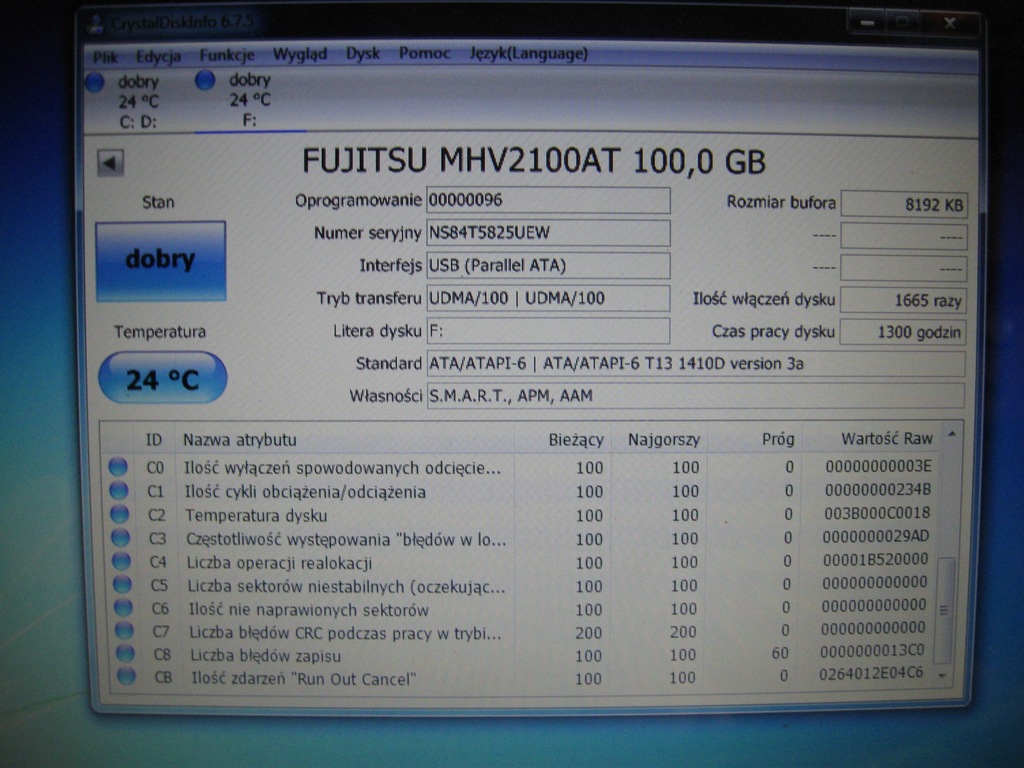This screenshot has height=768, width=1024.
Task: Click current value 200 in the C7 row
Action: point(588,632)
